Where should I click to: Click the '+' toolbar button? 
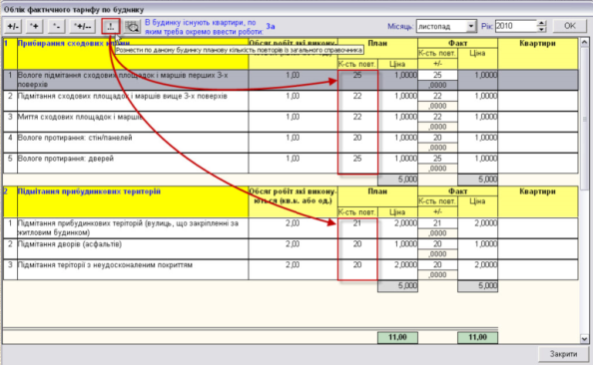tap(34, 27)
